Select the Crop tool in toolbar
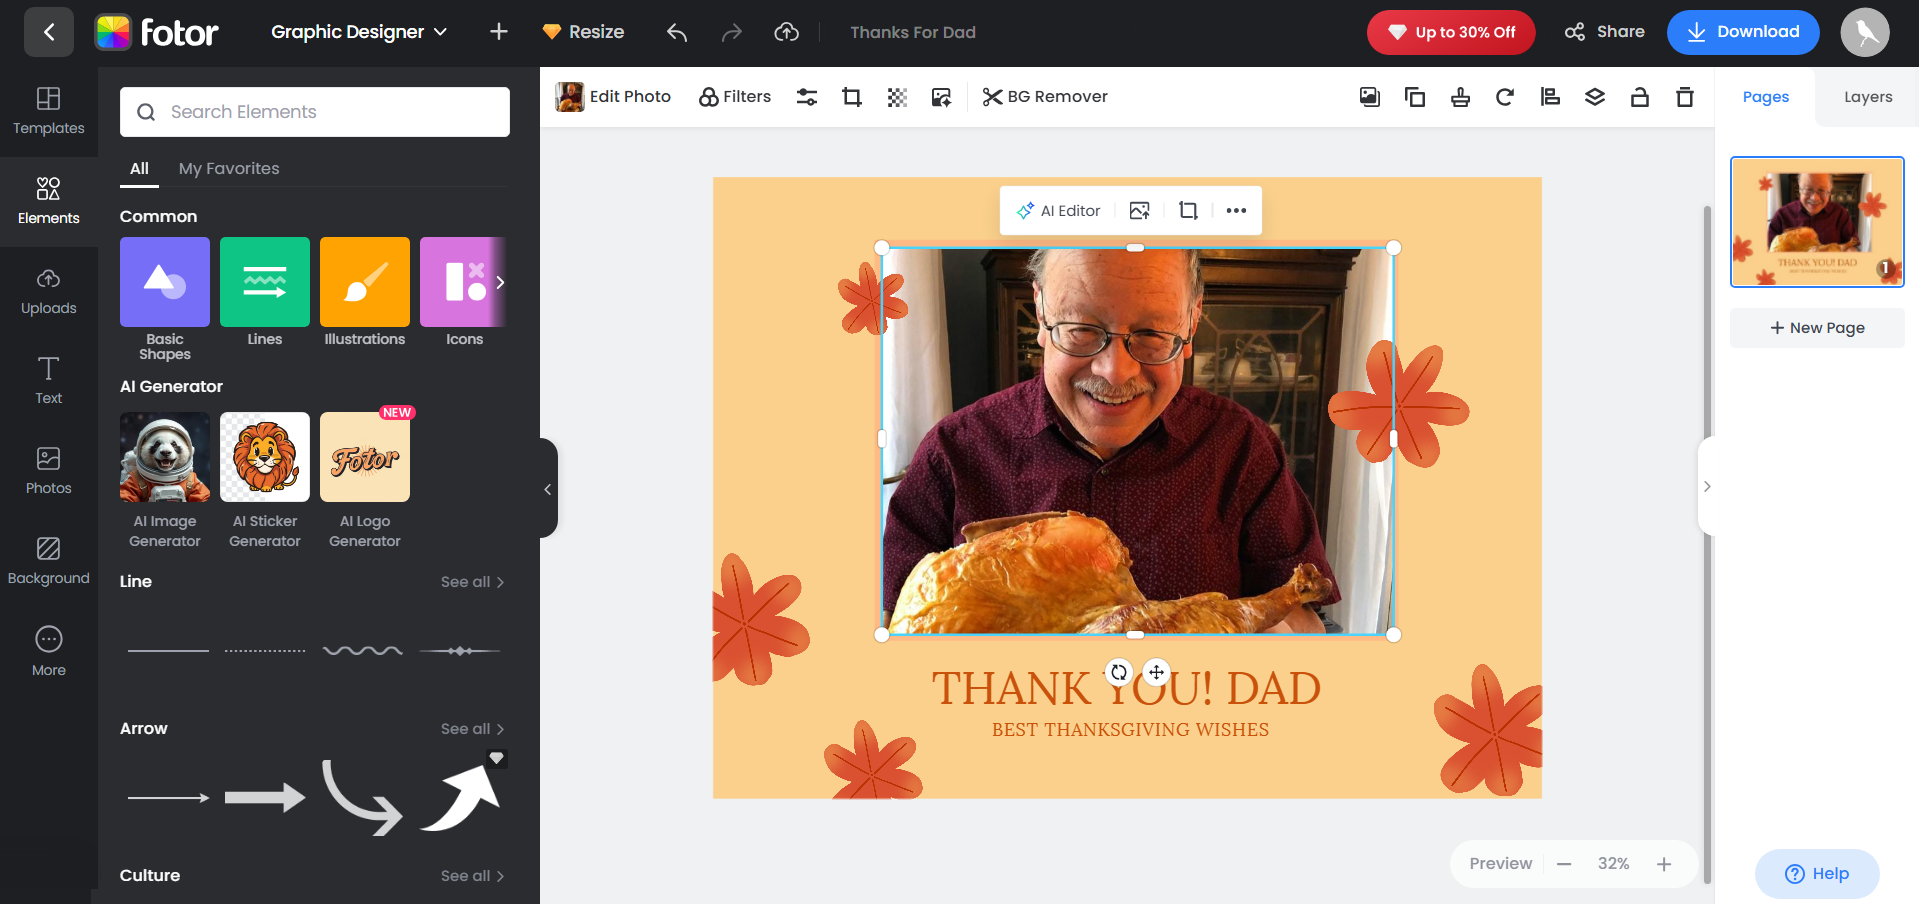Screen dimensions: 1919x904 coord(852,97)
